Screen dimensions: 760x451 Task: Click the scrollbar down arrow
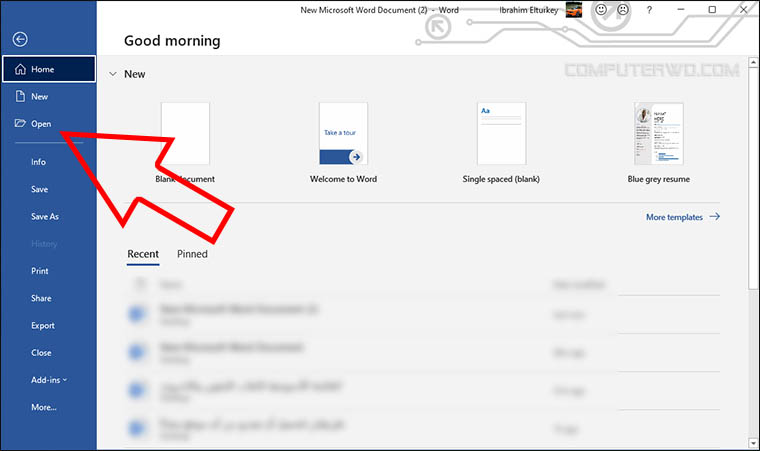[x=753, y=443]
